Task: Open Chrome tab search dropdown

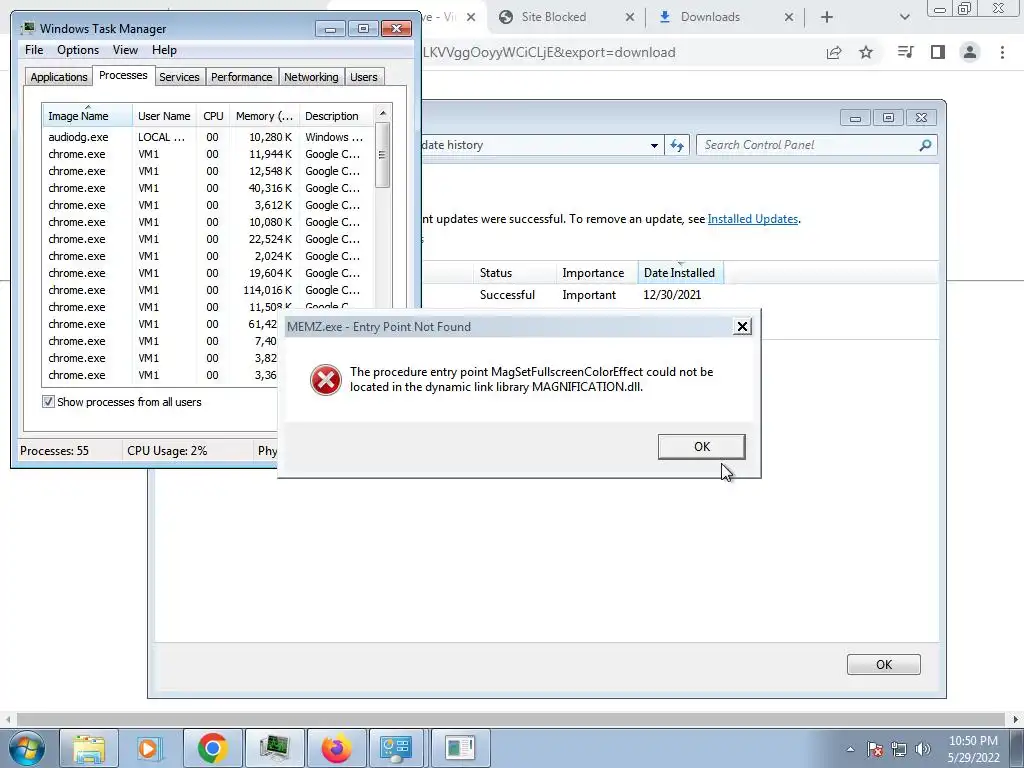Action: pyautogui.click(x=904, y=17)
